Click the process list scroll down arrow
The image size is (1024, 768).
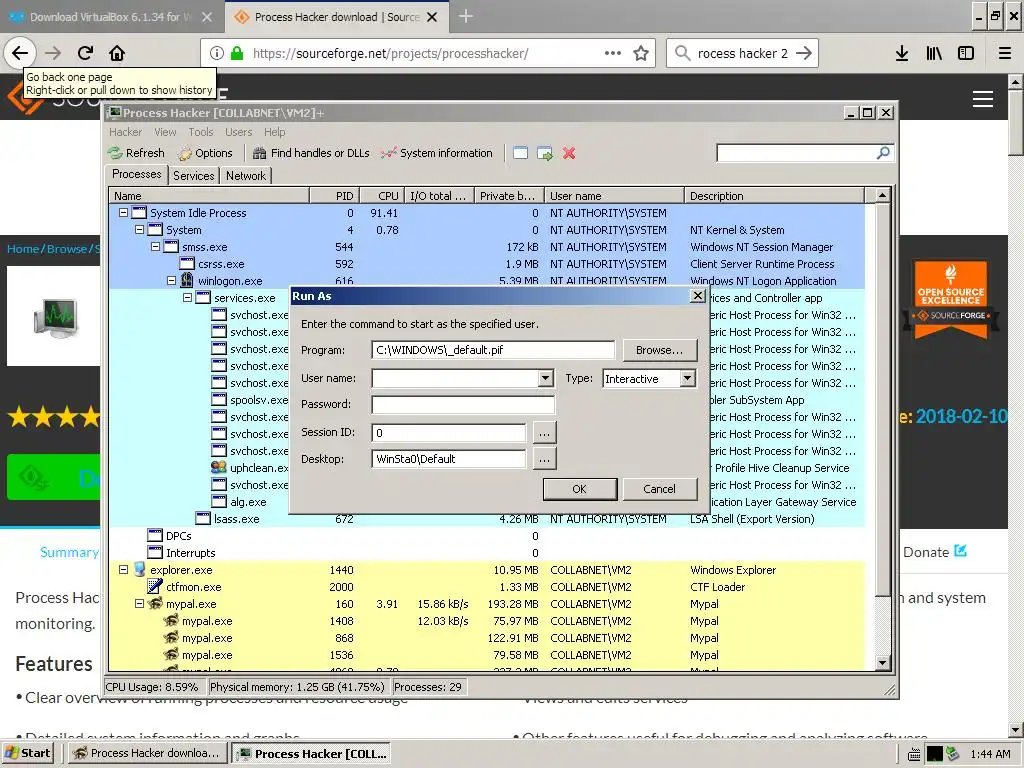tap(882, 663)
